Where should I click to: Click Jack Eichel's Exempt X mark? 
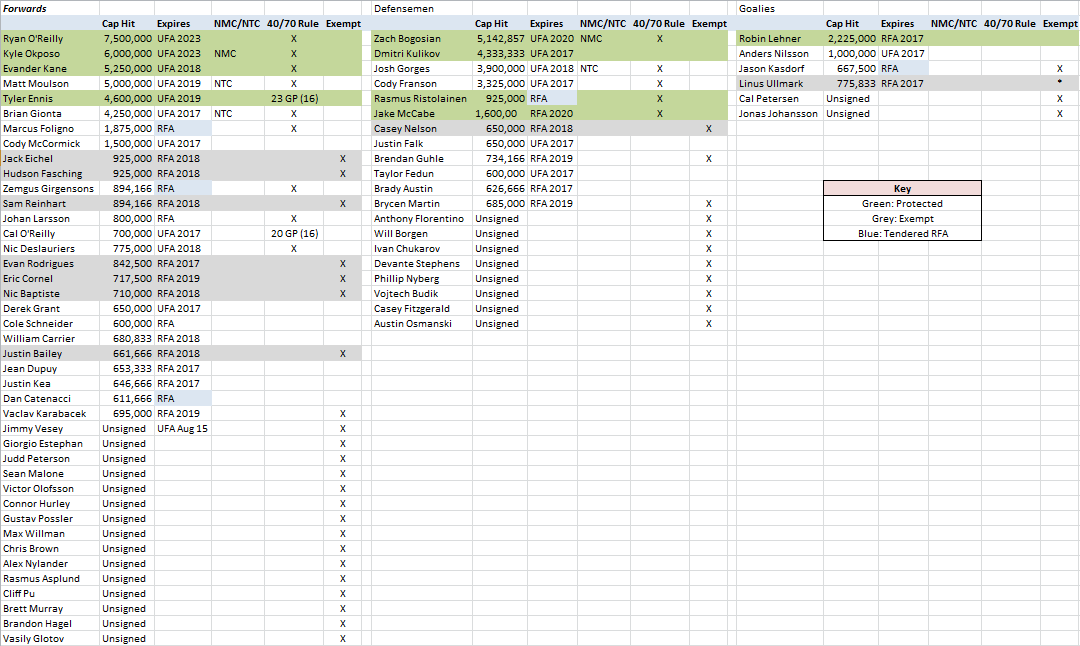[x=342, y=159]
